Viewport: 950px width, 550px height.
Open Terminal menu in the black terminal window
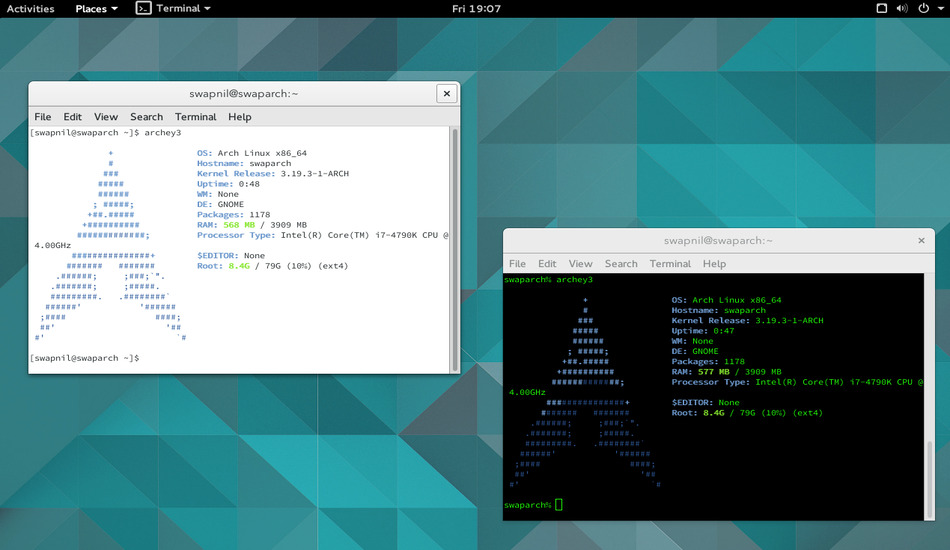coord(670,263)
